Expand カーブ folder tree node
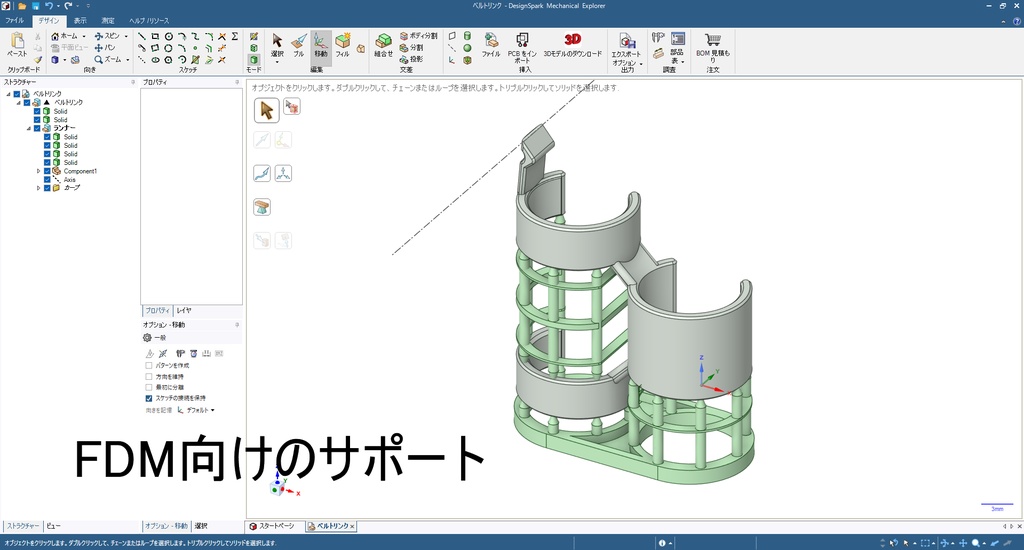This screenshot has height=550, width=1024. [x=39, y=188]
